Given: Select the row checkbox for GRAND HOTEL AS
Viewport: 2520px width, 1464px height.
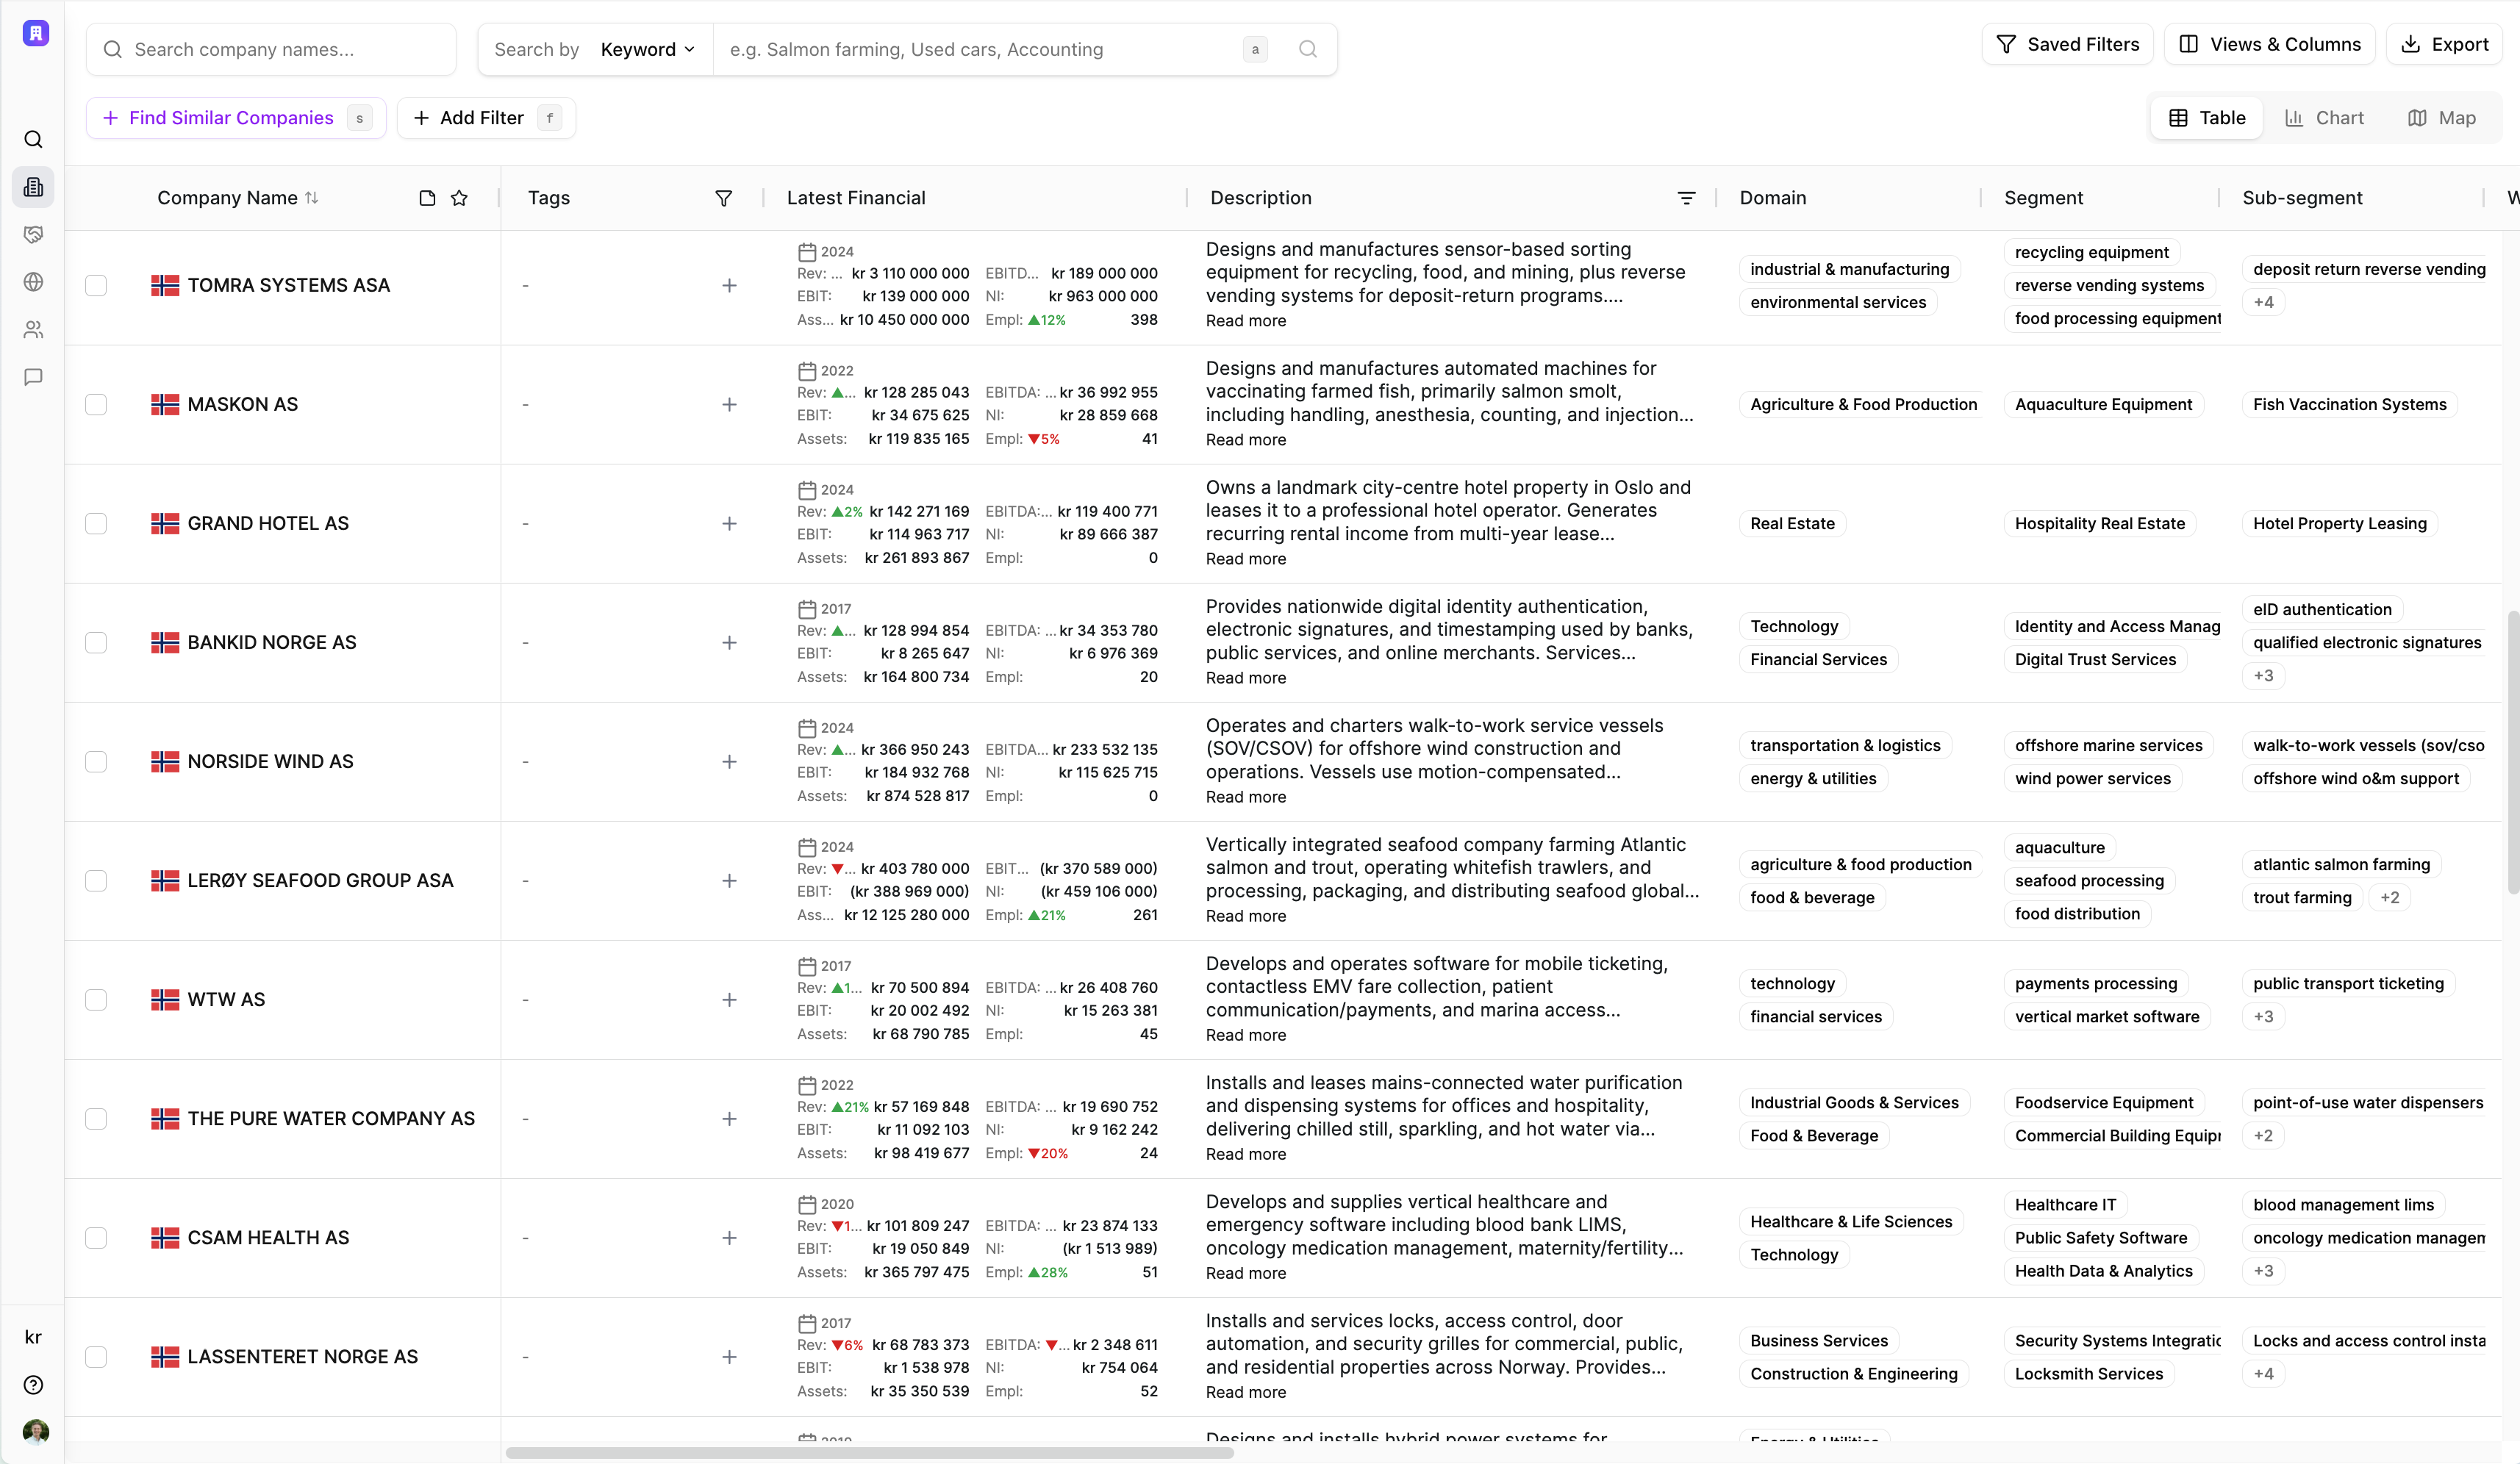Looking at the screenshot, I should coord(97,523).
